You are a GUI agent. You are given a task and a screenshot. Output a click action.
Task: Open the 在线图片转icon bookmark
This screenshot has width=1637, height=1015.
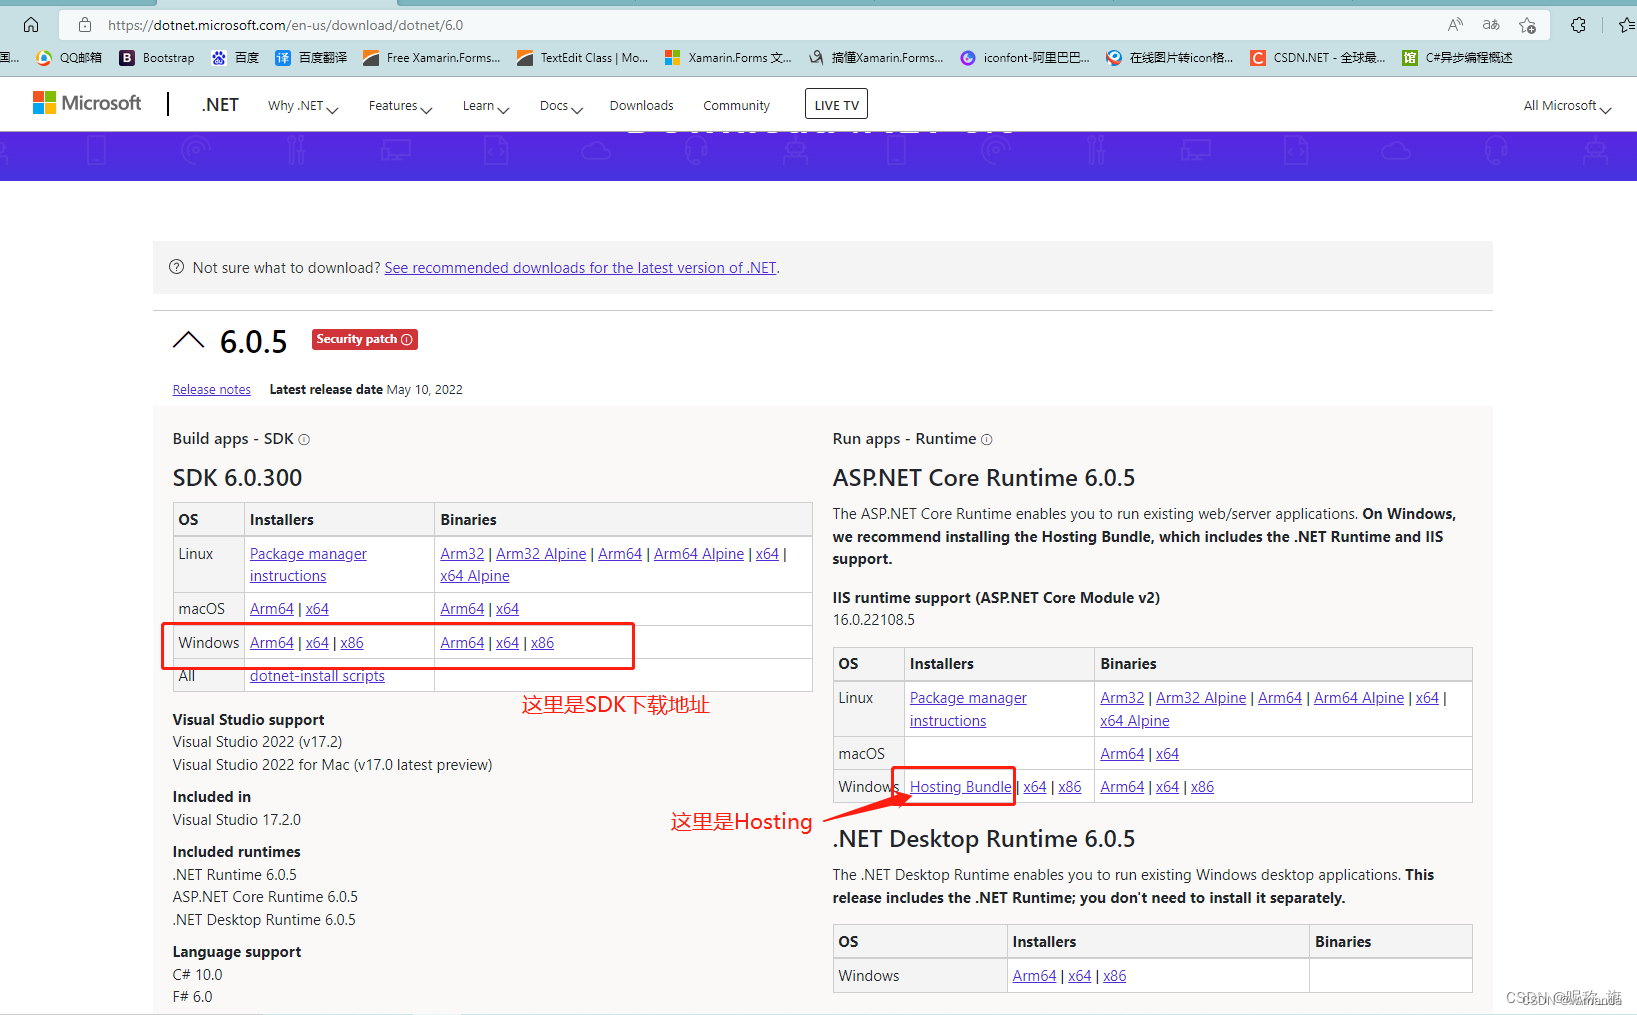1170,58
